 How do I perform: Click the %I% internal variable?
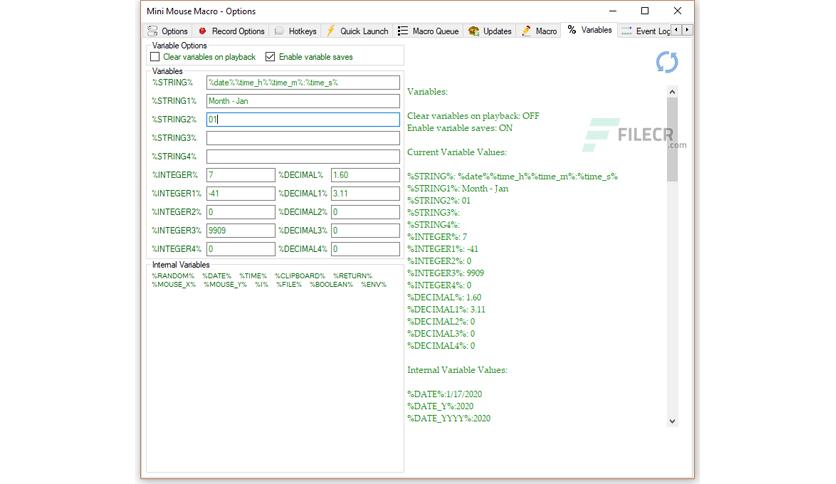coord(261,285)
